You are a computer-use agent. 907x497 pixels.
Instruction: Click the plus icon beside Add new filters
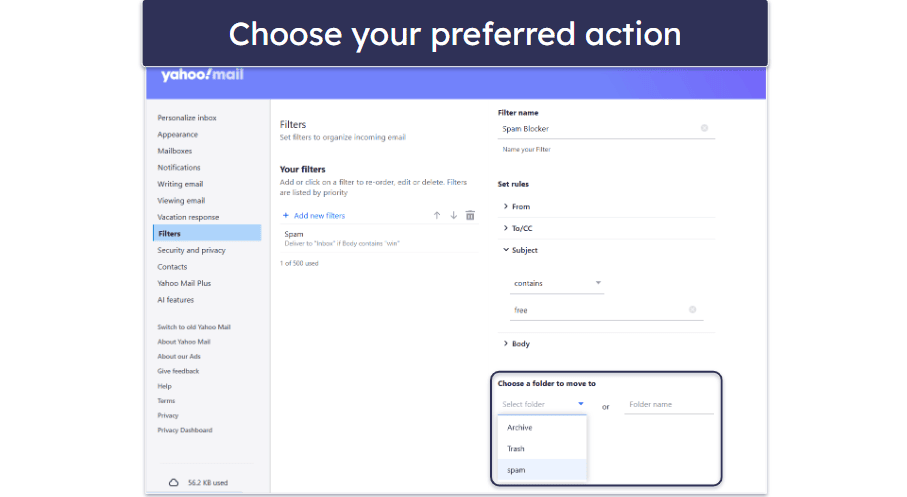click(285, 215)
